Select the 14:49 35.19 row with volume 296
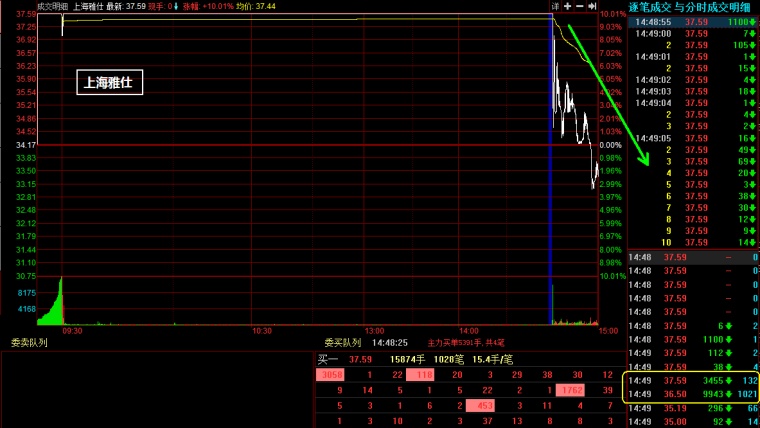 tap(694, 408)
